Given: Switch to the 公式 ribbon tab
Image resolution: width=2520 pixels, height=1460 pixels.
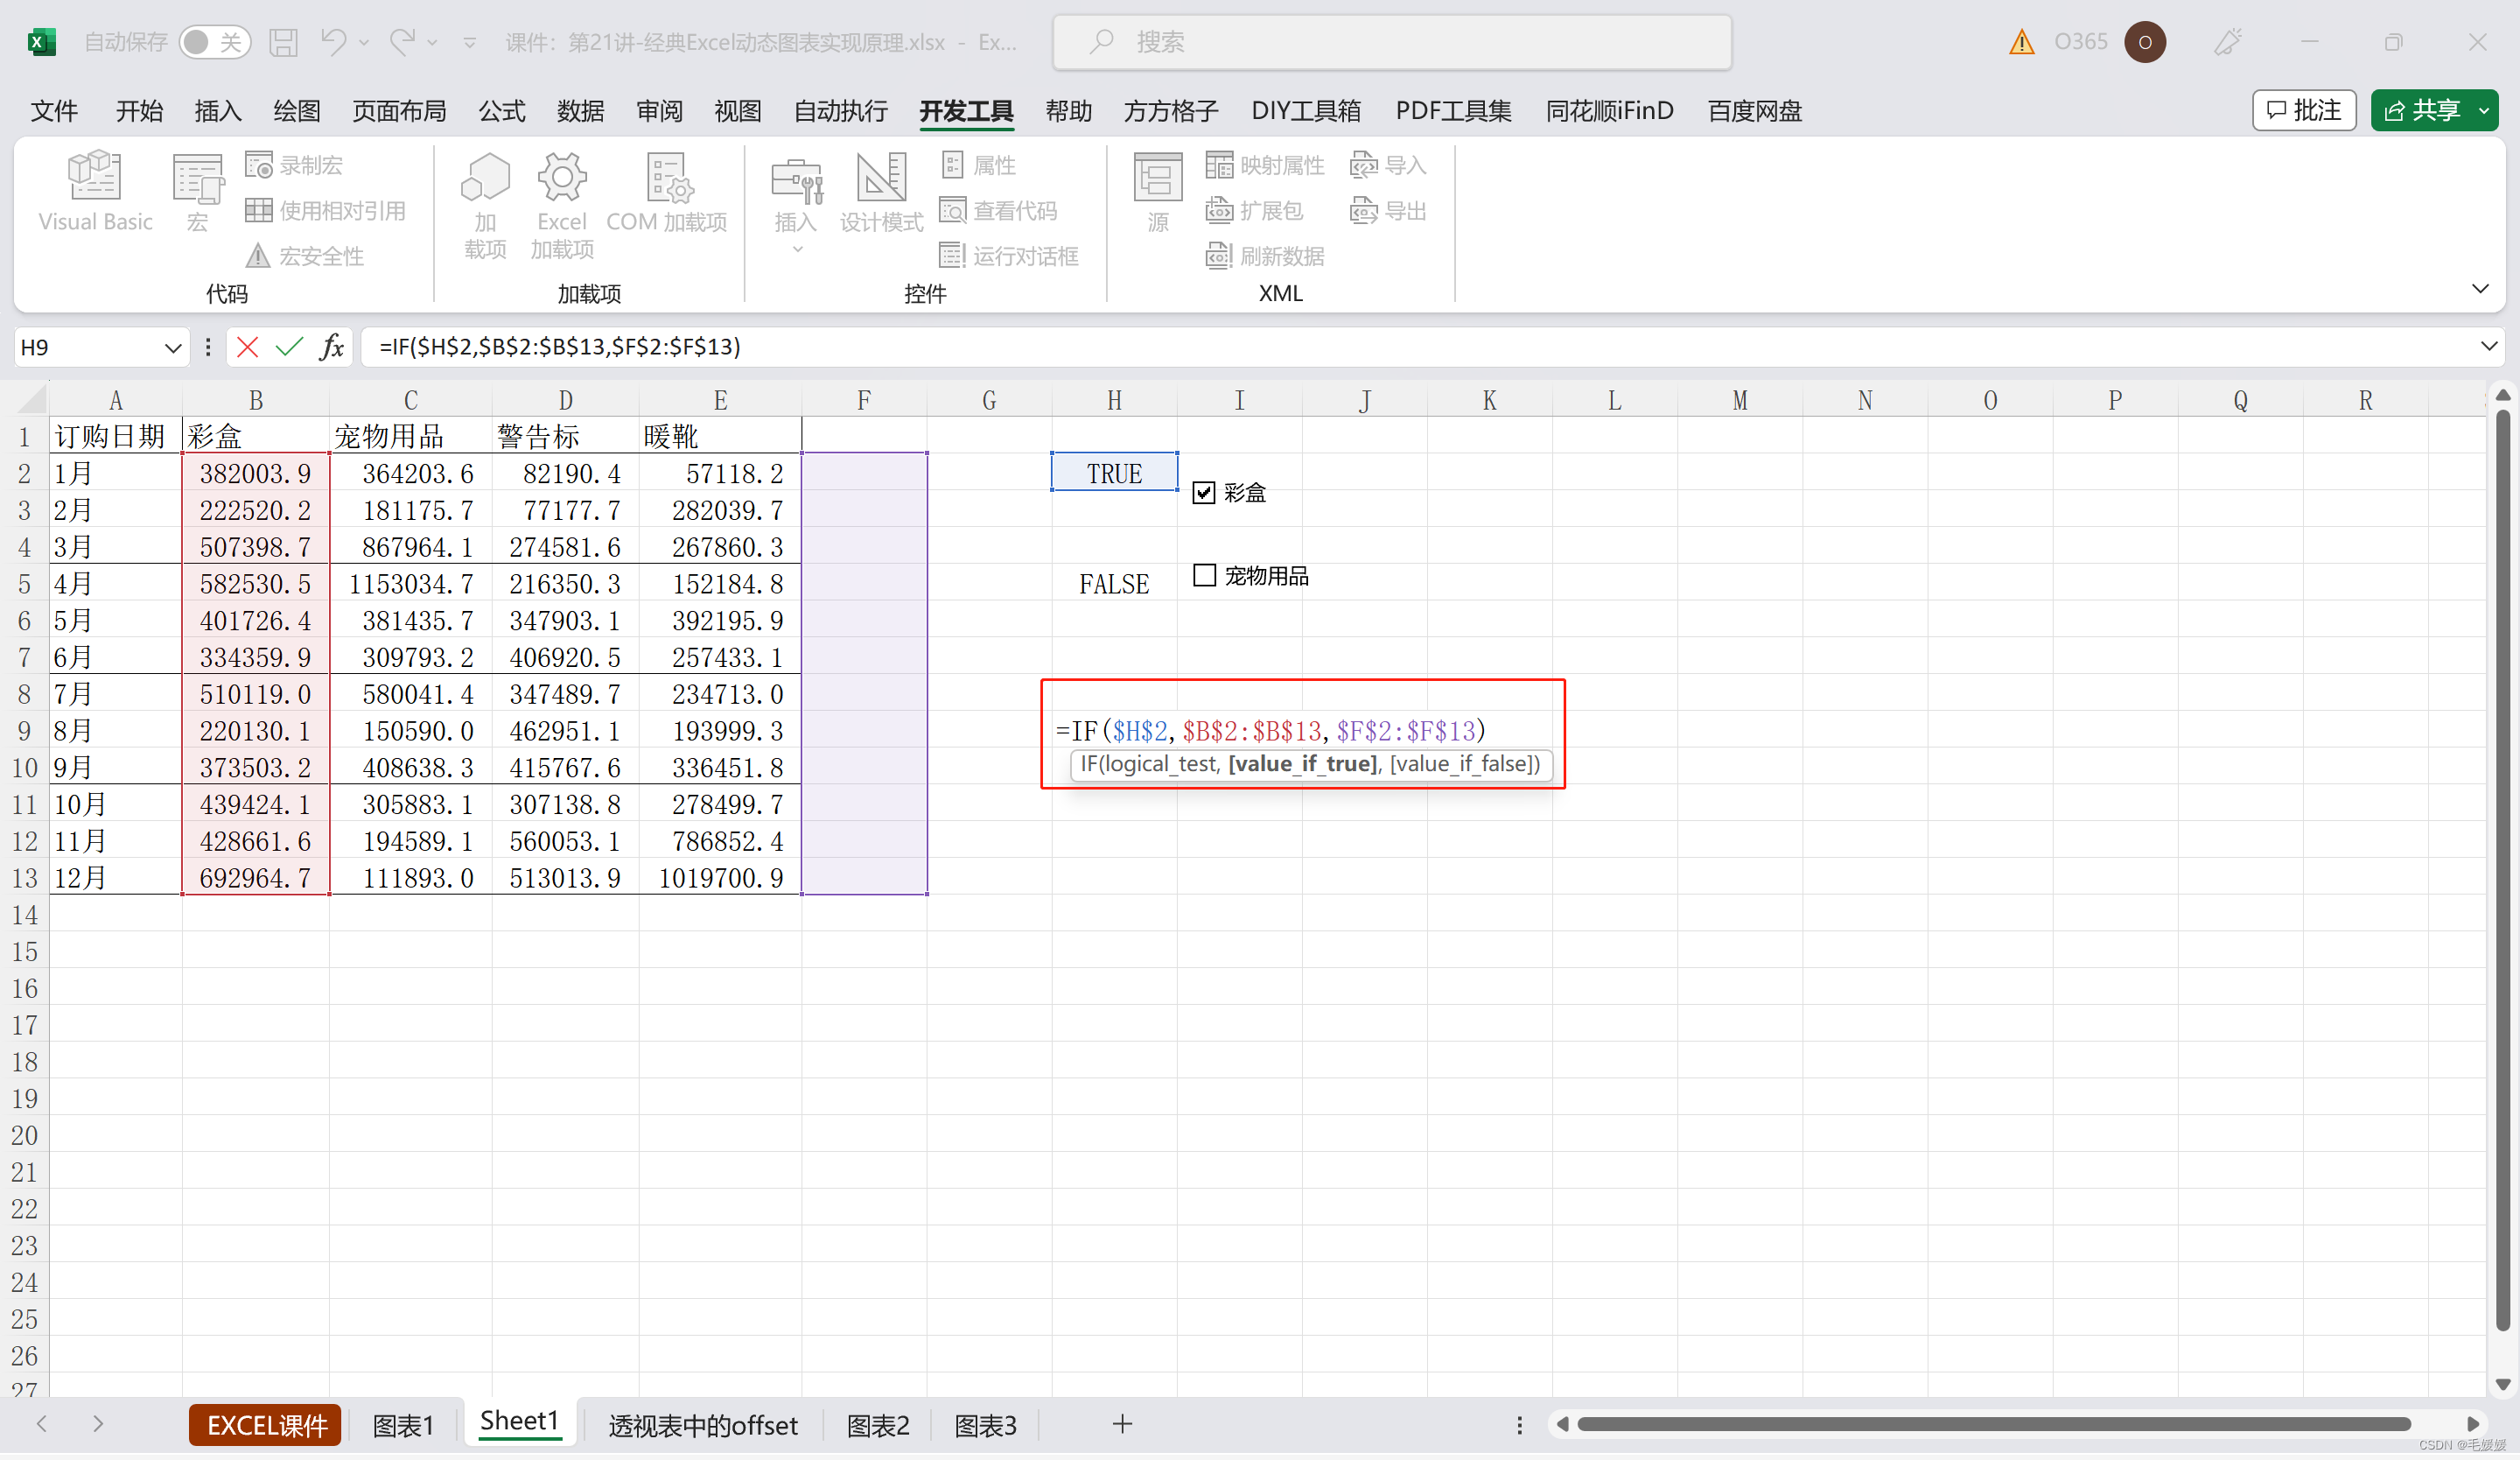Looking at the screenshot, I should (x=502, y=111).
